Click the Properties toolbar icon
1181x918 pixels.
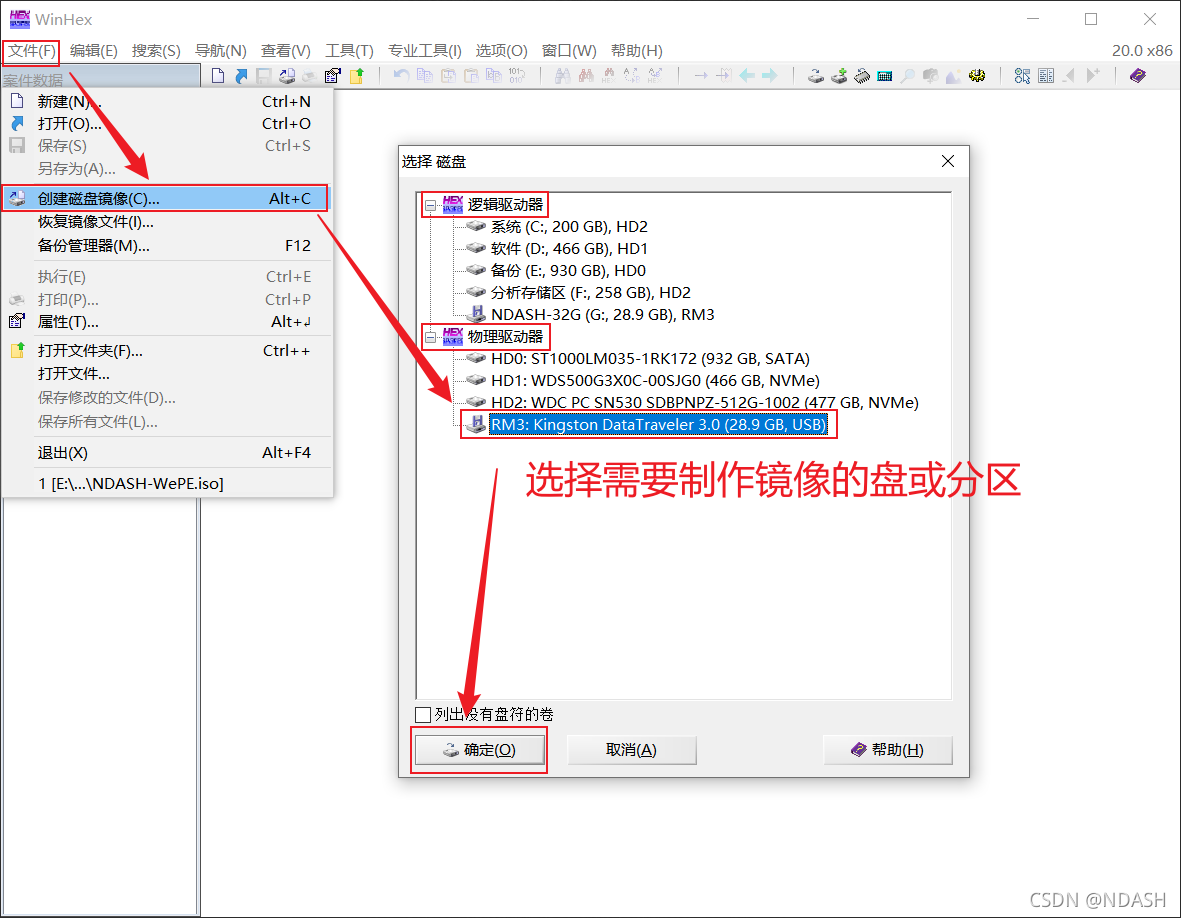tap(333, 75)
